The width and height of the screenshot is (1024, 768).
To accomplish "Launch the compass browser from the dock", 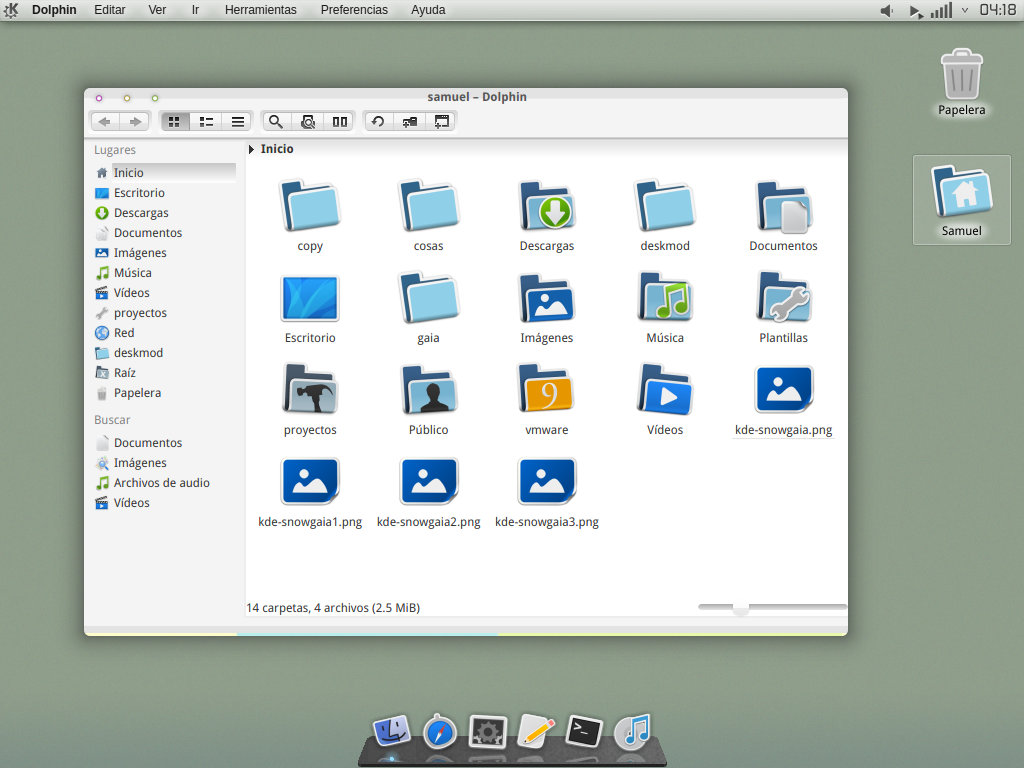I will pos(439,732).
